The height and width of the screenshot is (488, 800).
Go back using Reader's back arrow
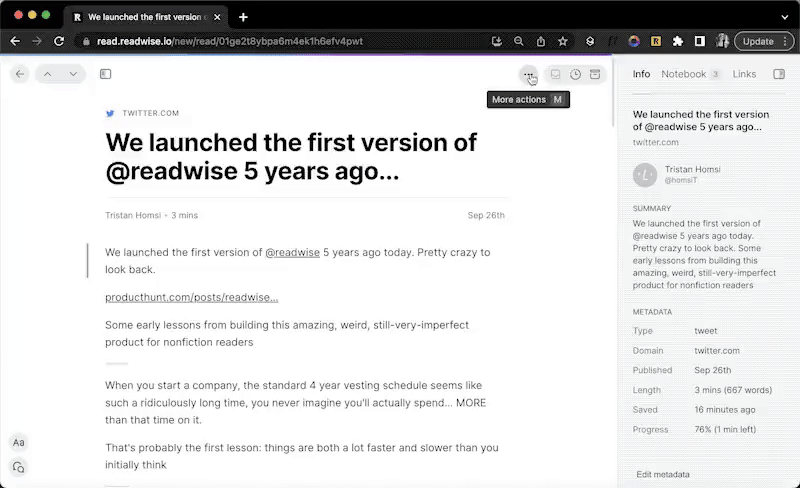coord(19,74)
